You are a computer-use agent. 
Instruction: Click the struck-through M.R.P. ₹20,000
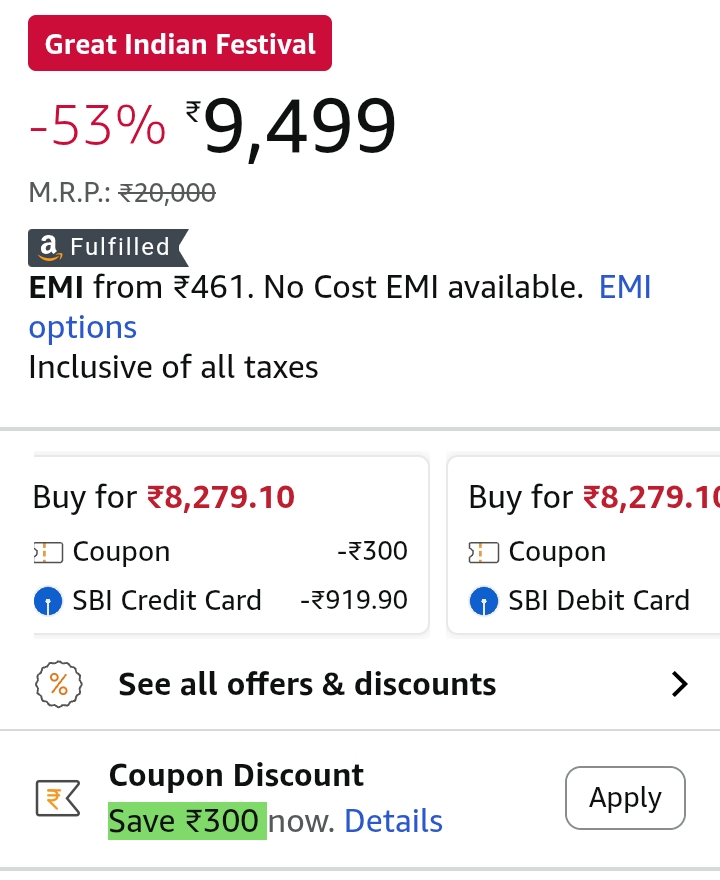pyautogui.click(x=167, y=193)
